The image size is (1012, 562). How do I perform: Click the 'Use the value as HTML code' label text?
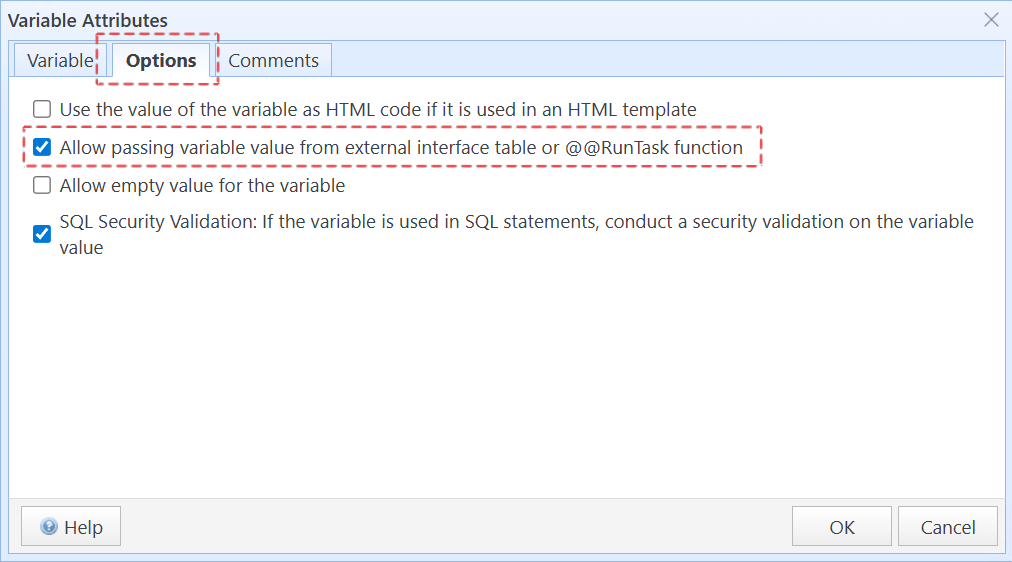click(378, 109)
